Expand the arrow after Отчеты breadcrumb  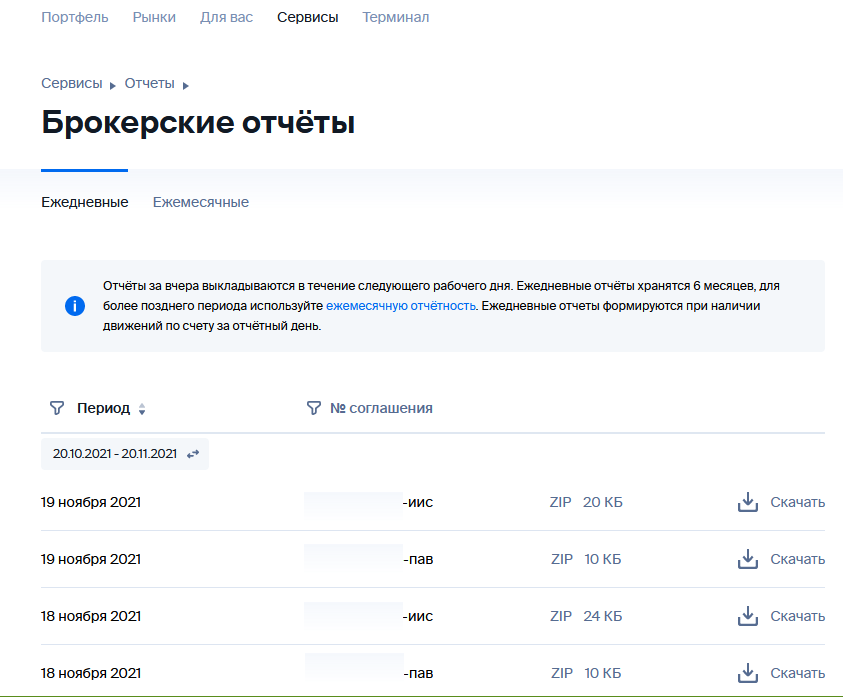[186, 85]
